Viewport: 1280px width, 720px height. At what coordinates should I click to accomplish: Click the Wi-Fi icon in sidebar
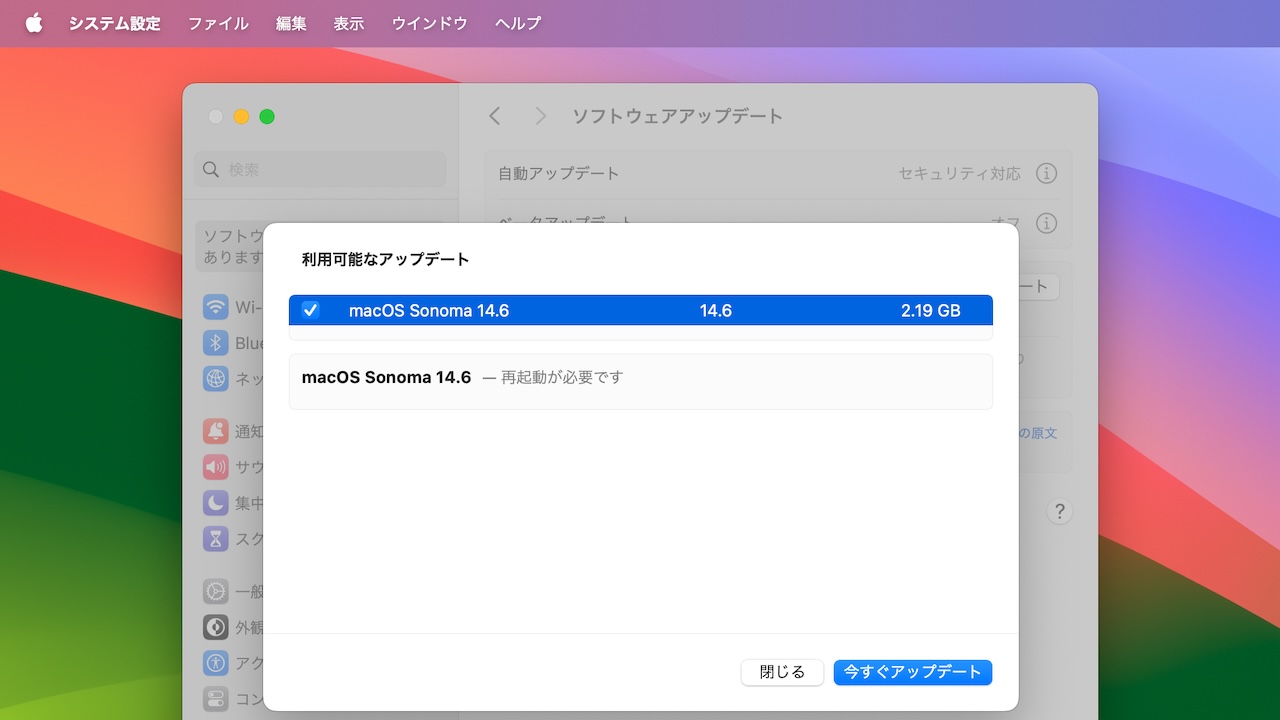tap(215, 307)
